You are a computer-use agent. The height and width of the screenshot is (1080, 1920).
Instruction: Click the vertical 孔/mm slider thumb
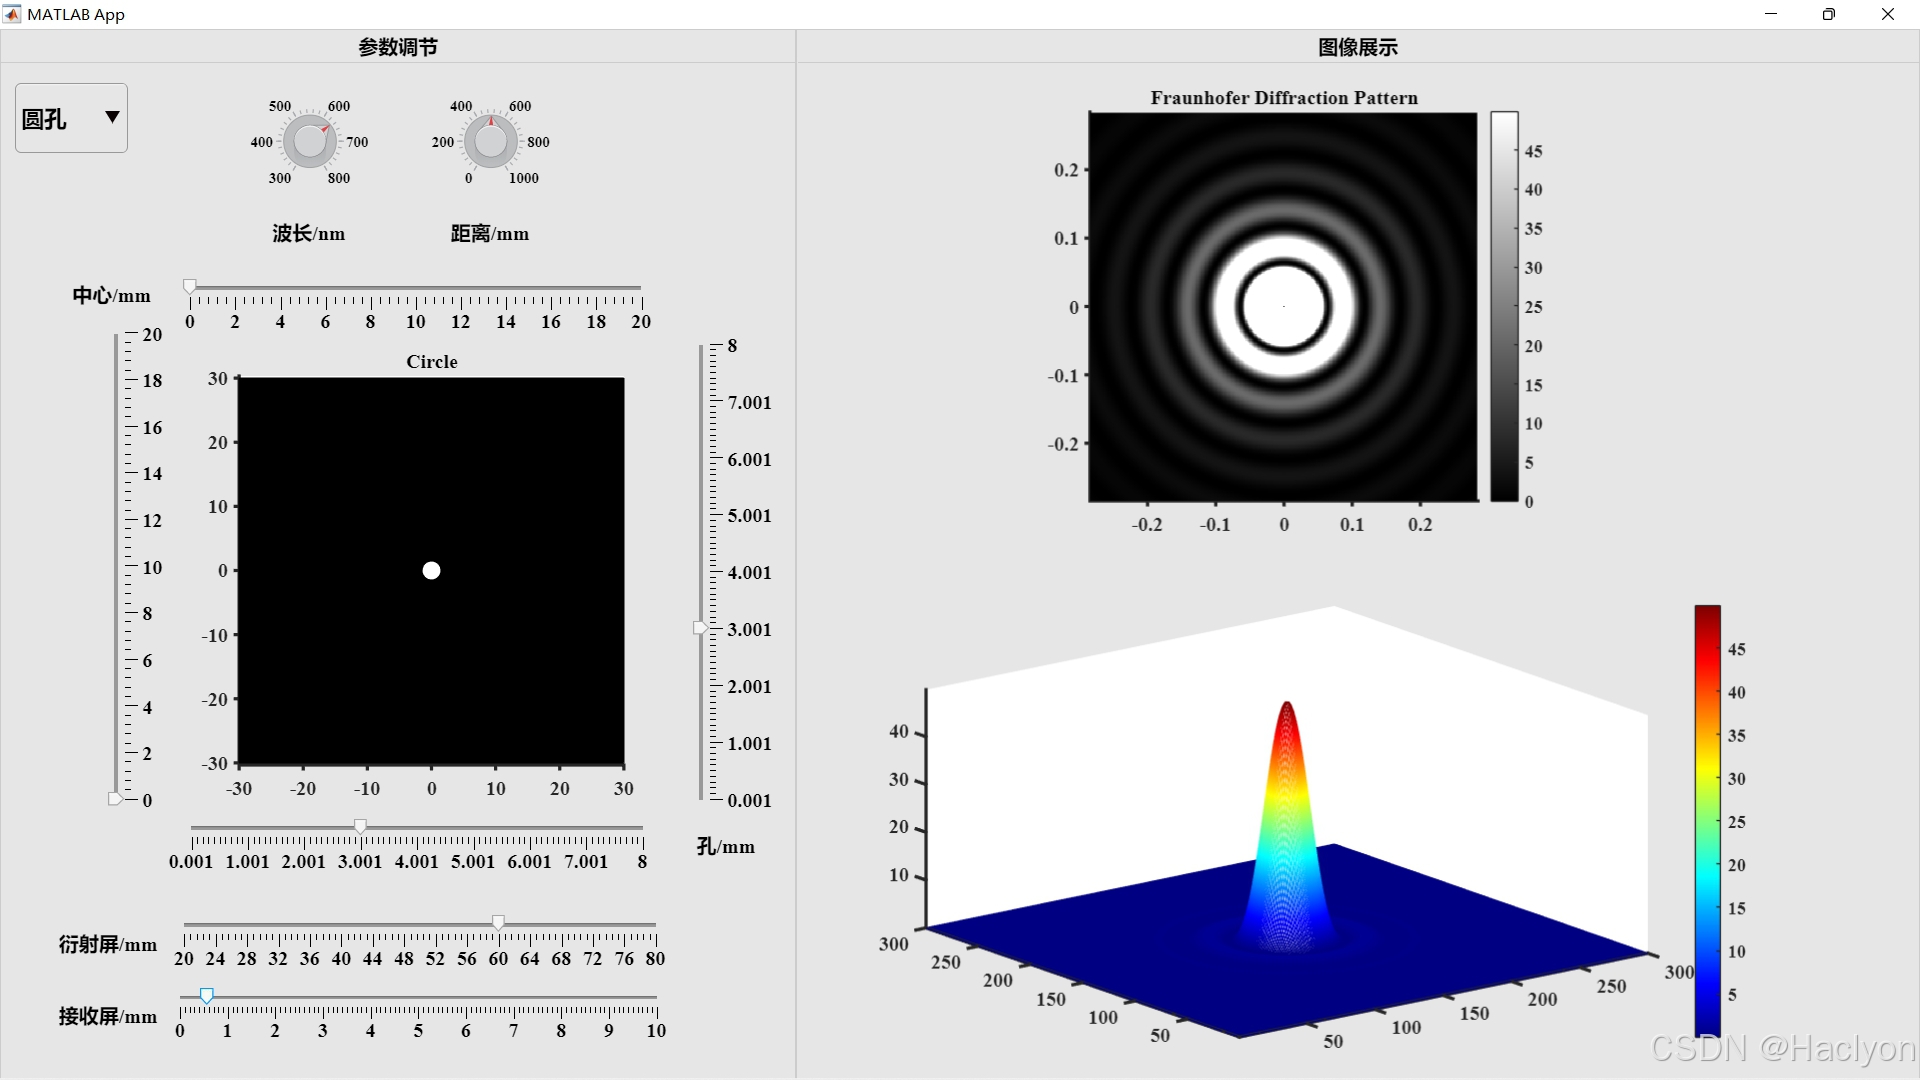tap(700, 628)
